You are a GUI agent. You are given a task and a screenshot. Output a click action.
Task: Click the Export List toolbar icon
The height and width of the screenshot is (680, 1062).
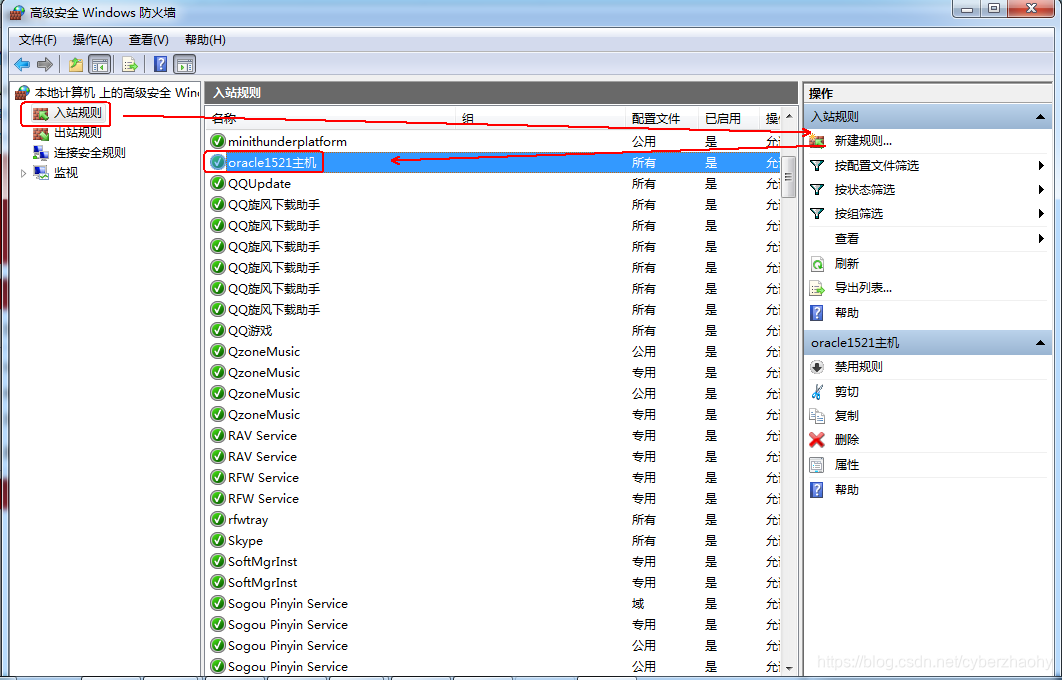coord(129,64)
